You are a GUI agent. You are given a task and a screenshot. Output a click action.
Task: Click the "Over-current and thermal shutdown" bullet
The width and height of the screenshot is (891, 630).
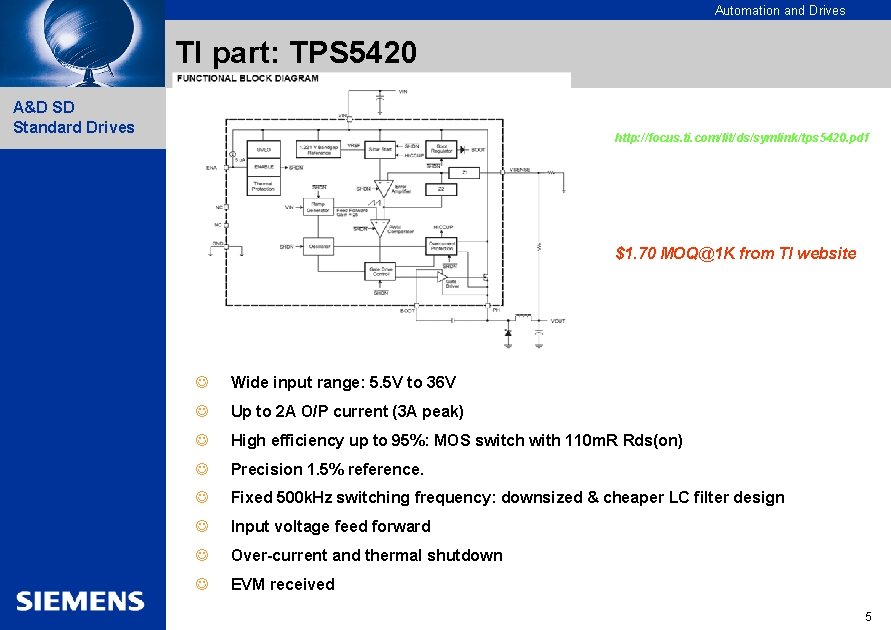coord(367,555)
